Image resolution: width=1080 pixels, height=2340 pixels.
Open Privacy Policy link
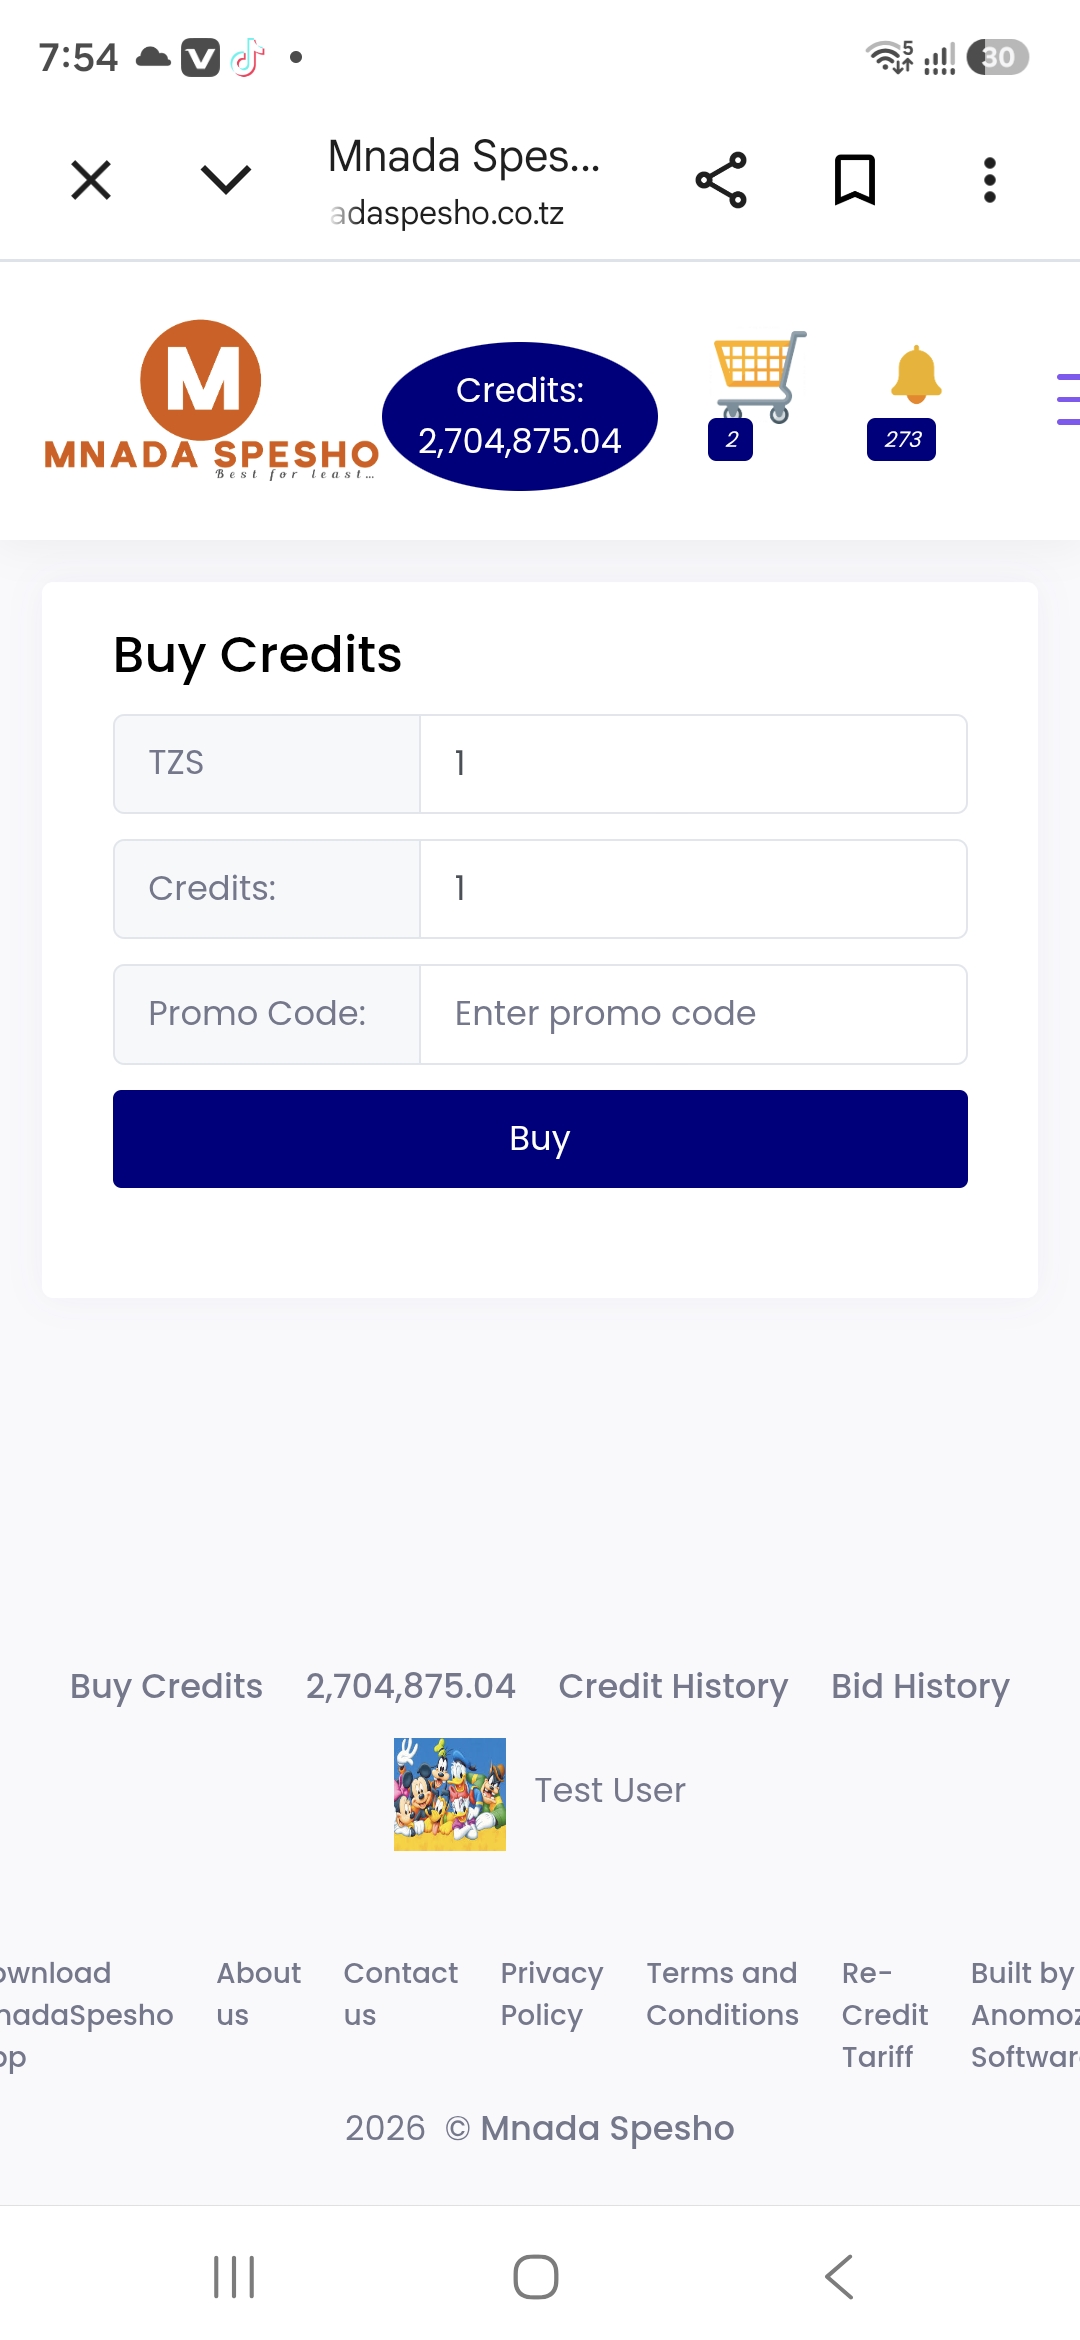click(552, 1994)
